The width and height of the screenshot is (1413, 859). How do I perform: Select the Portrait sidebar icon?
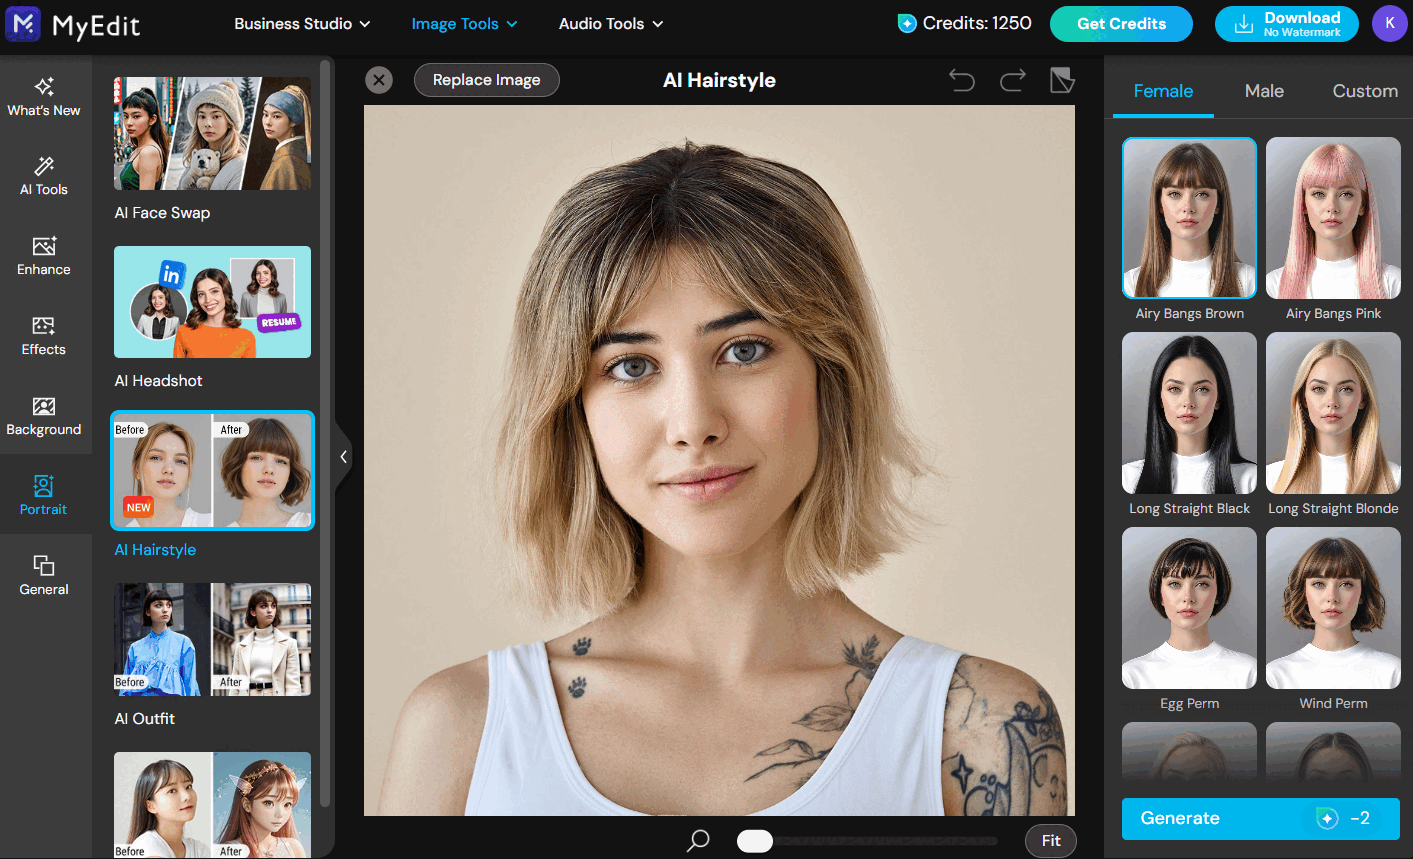tap(43, 496)
